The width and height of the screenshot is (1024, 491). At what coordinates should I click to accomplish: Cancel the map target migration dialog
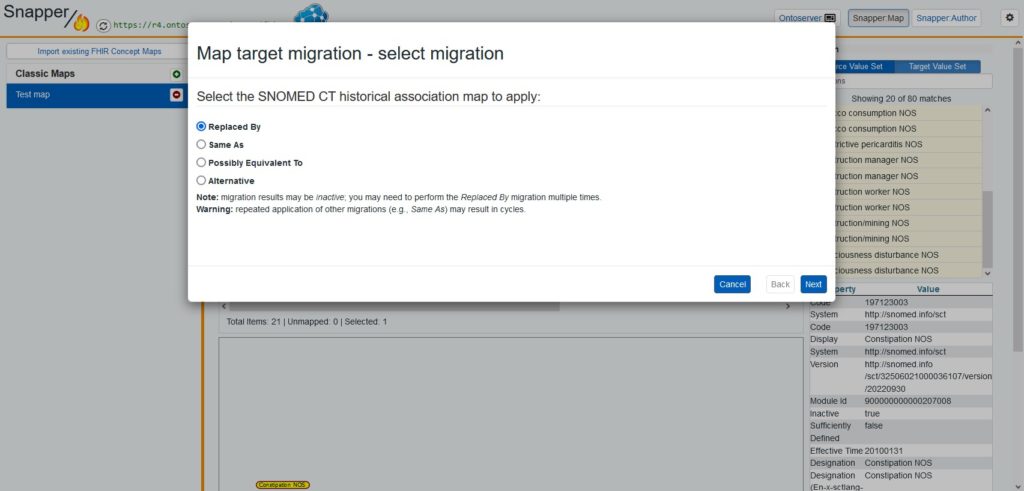[732, 284]
